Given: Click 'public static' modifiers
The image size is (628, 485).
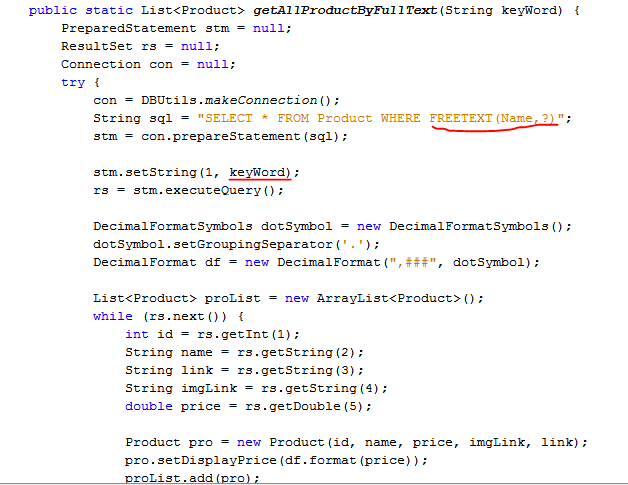Looking at the screenshot, I should (x=81, y=10).
